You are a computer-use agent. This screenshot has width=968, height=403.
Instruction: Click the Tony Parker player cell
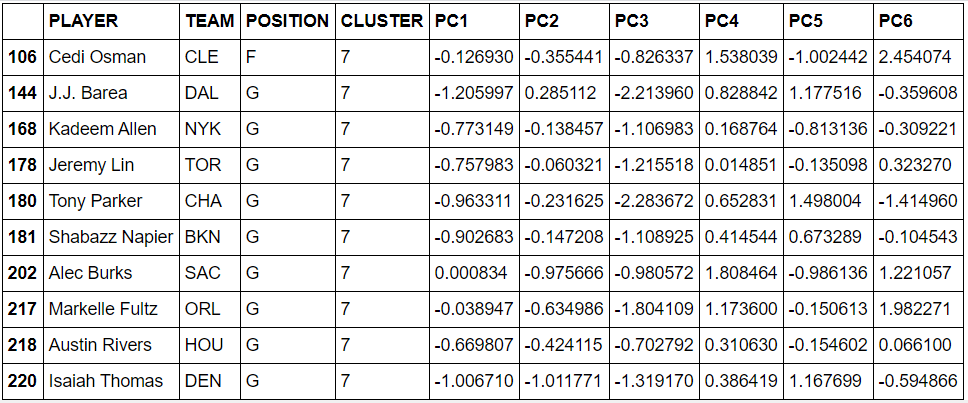(112, 202)
